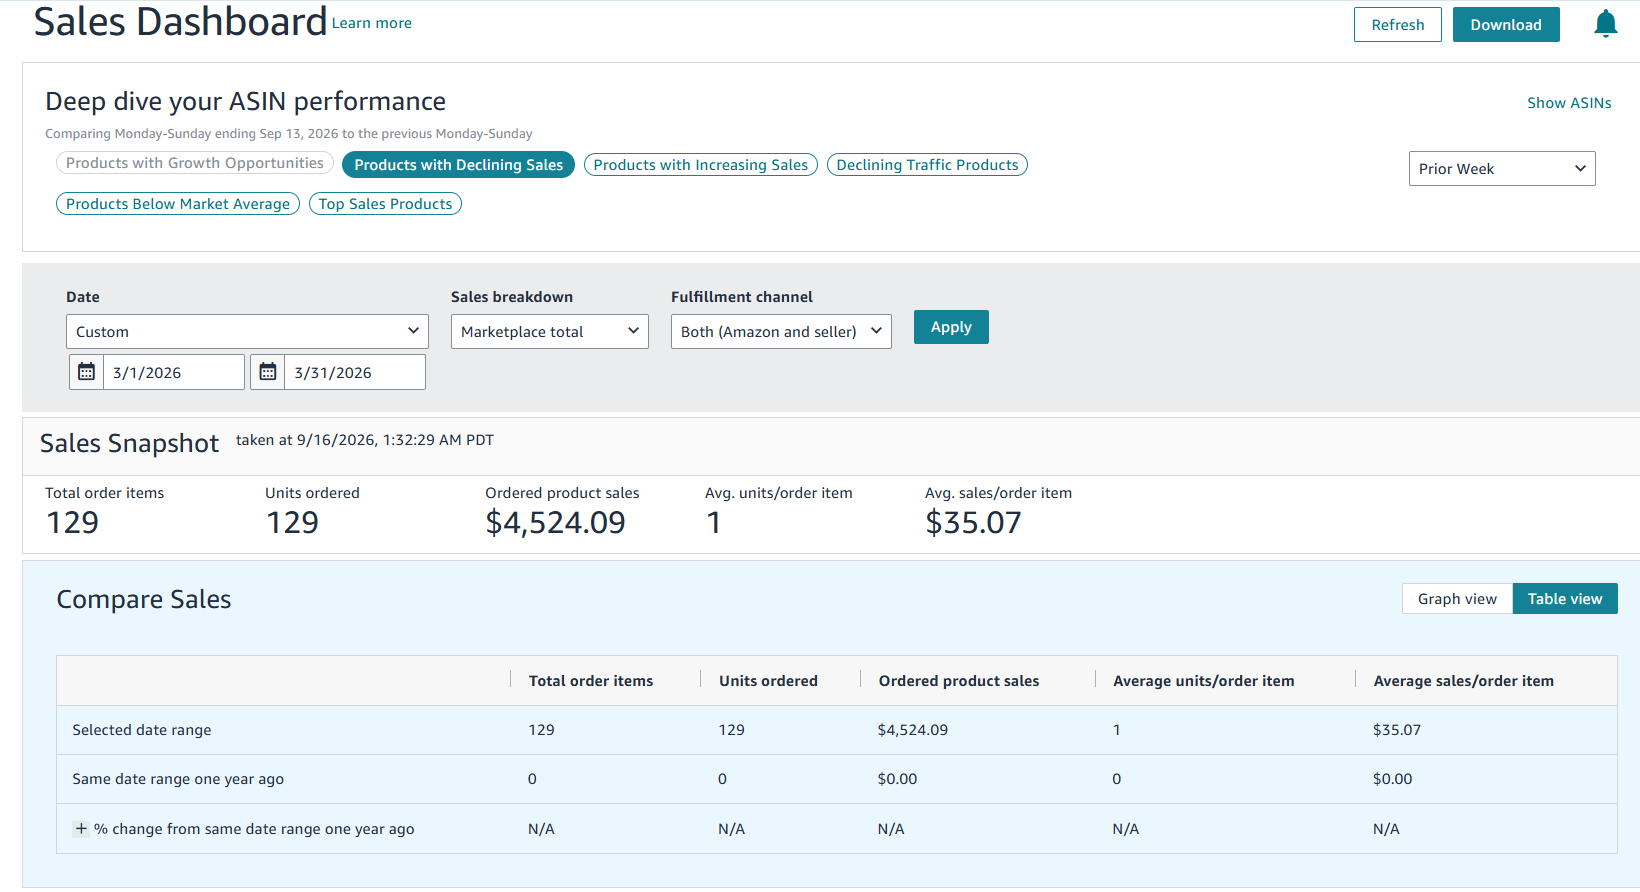
Task: Follow the Learn more link
Action: [x=372, y=23]
